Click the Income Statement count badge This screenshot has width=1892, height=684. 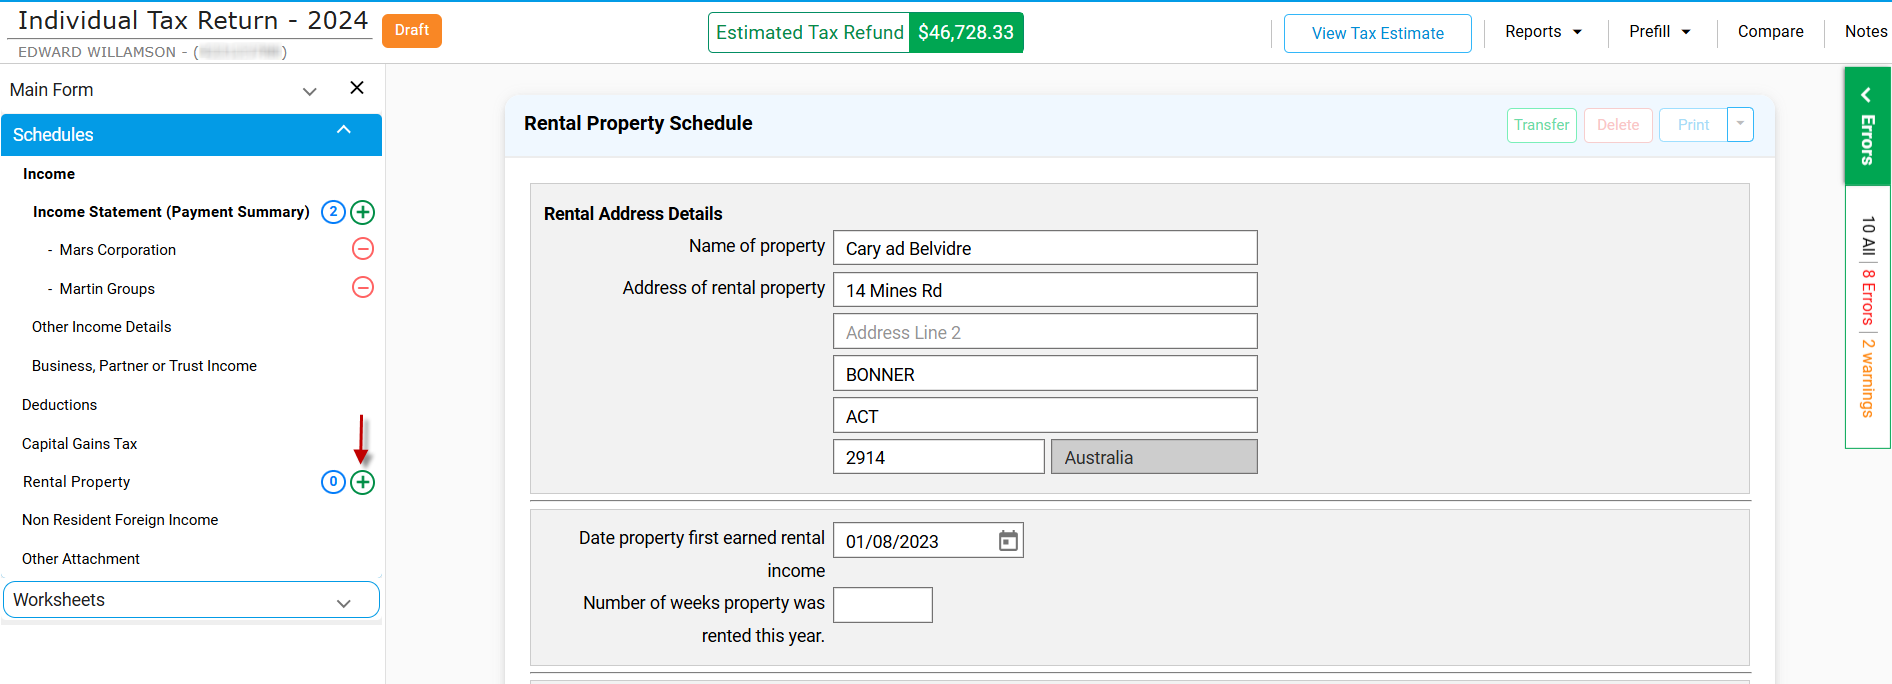(333, 212)
